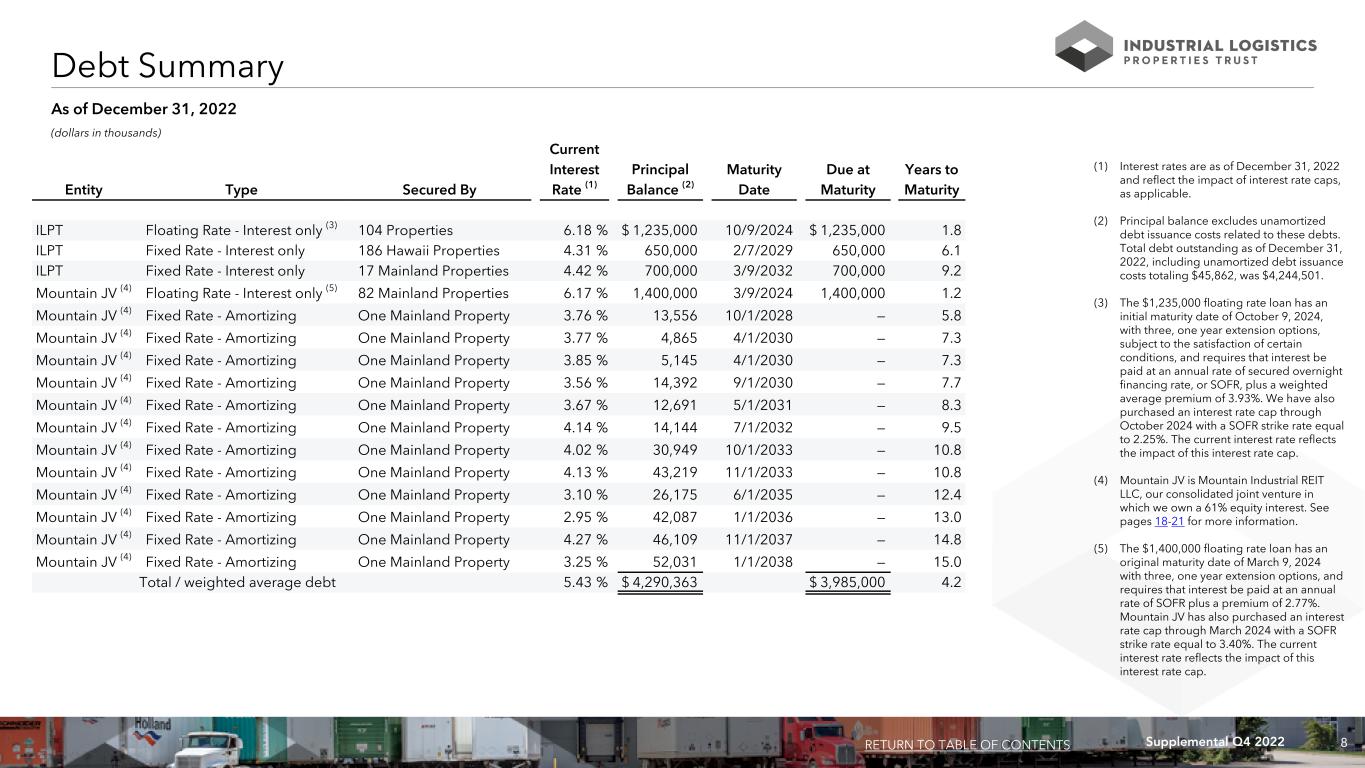Follow the page 21 link in footnote 4

point(1177,521)
